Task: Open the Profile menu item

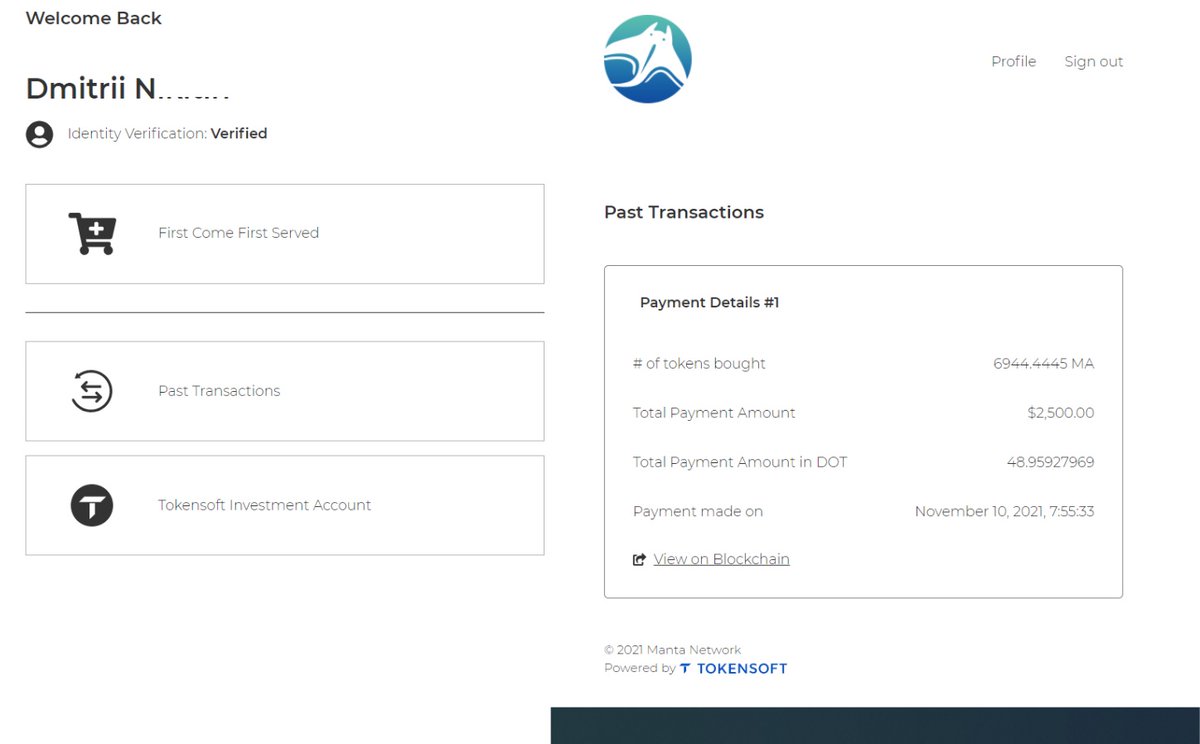Action: [x=1013, y=61]
